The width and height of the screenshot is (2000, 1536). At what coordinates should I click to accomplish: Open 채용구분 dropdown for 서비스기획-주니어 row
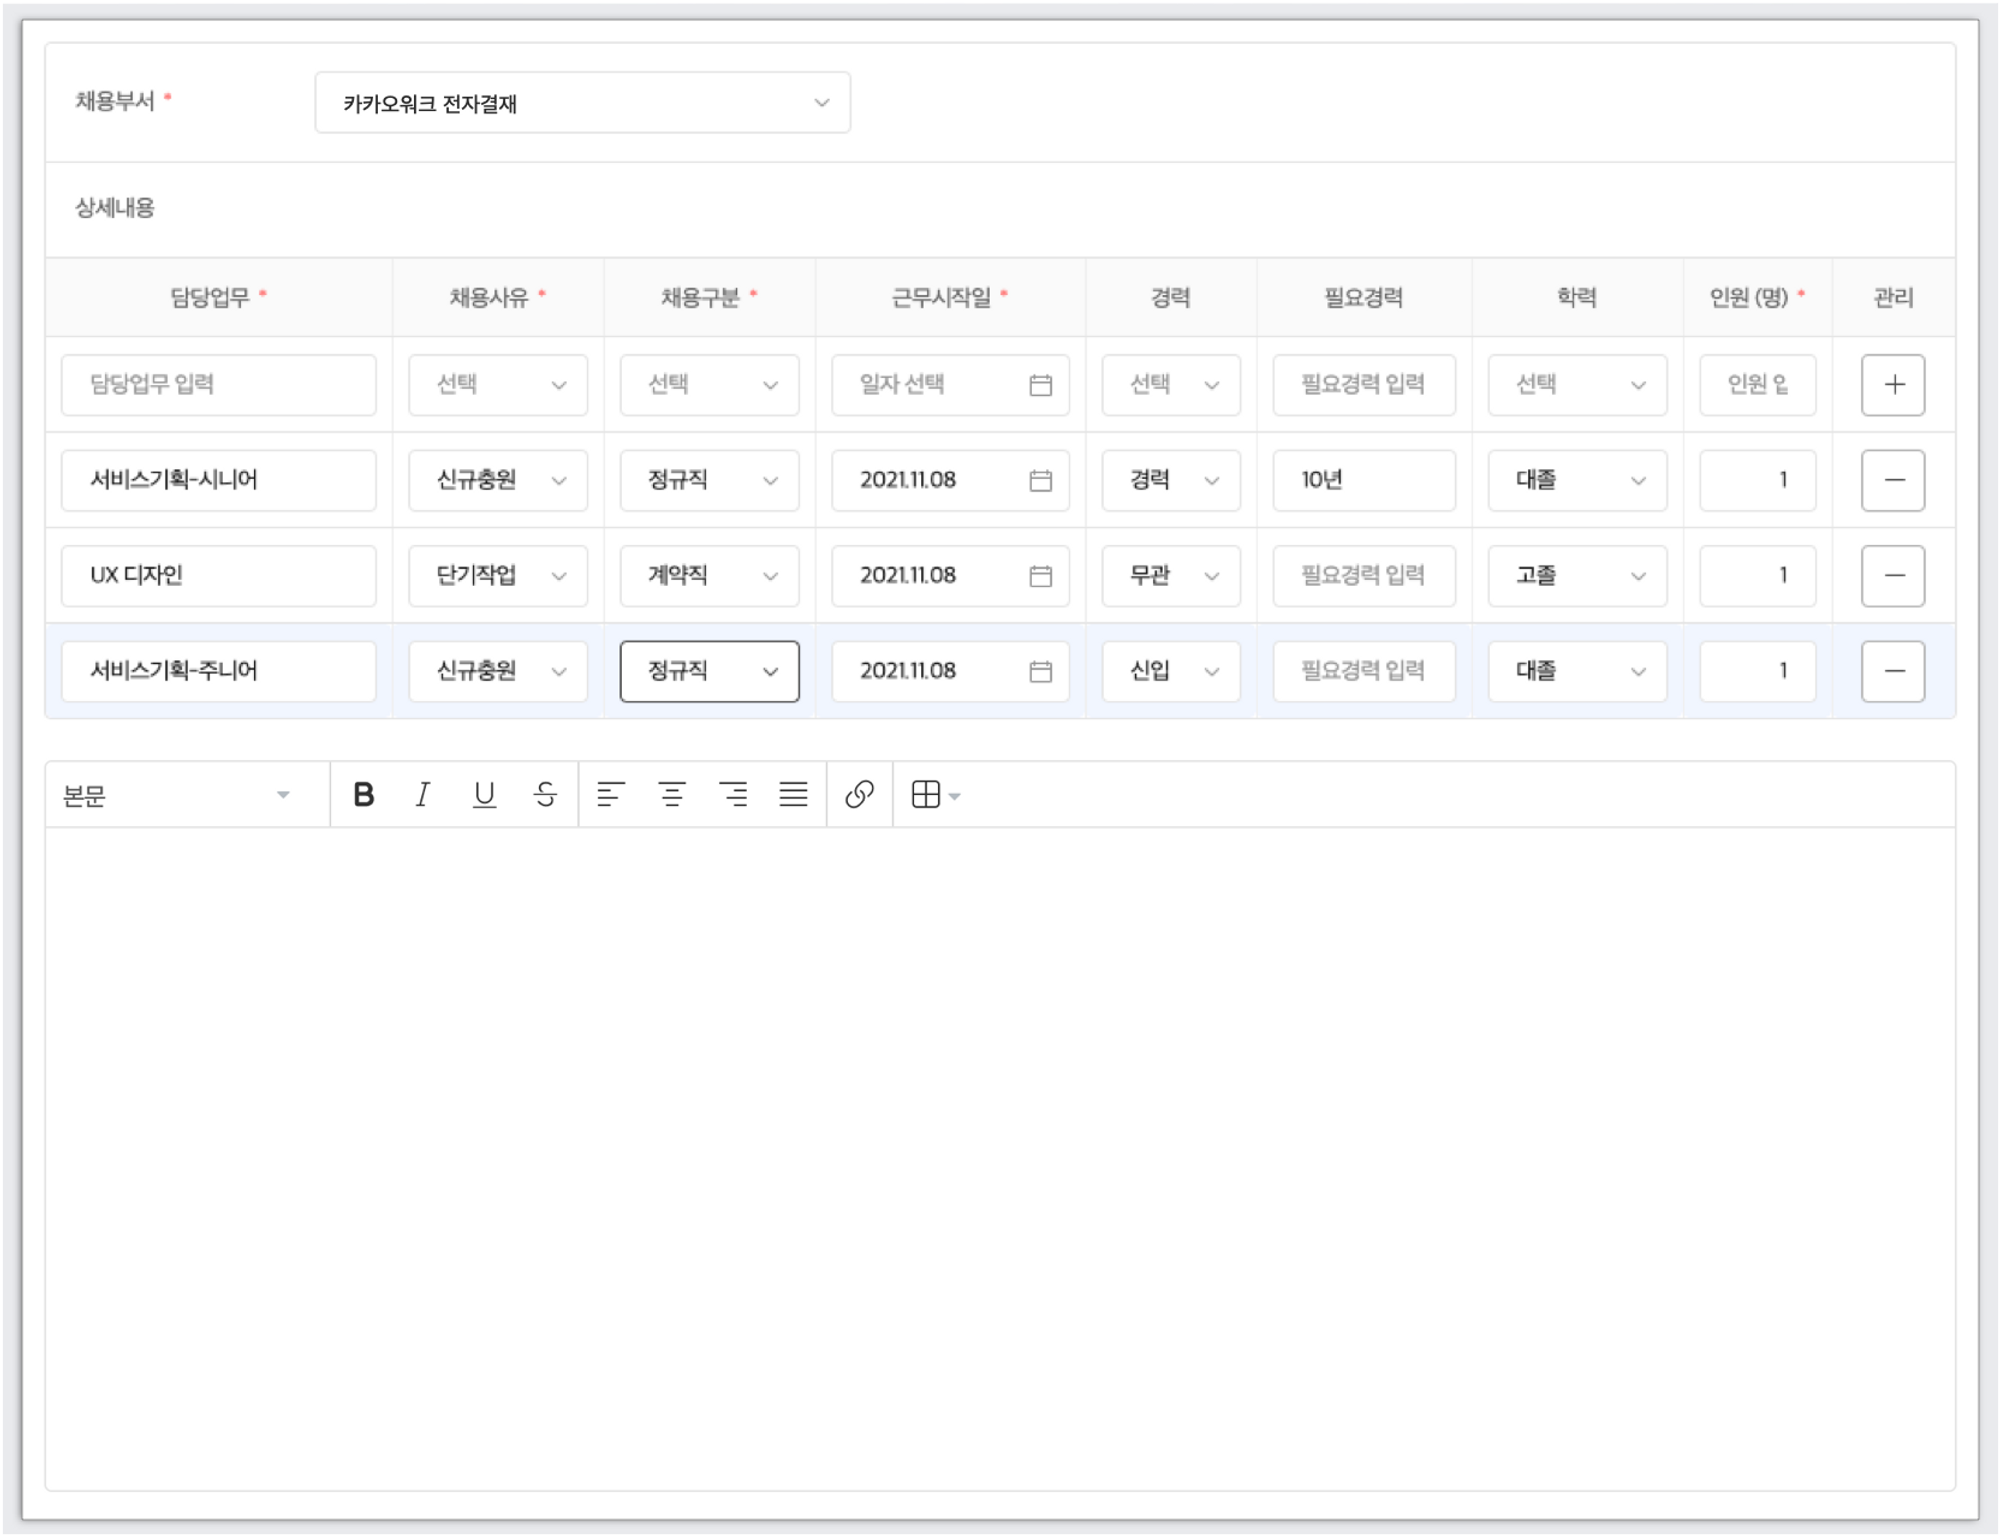coord(709,671)
